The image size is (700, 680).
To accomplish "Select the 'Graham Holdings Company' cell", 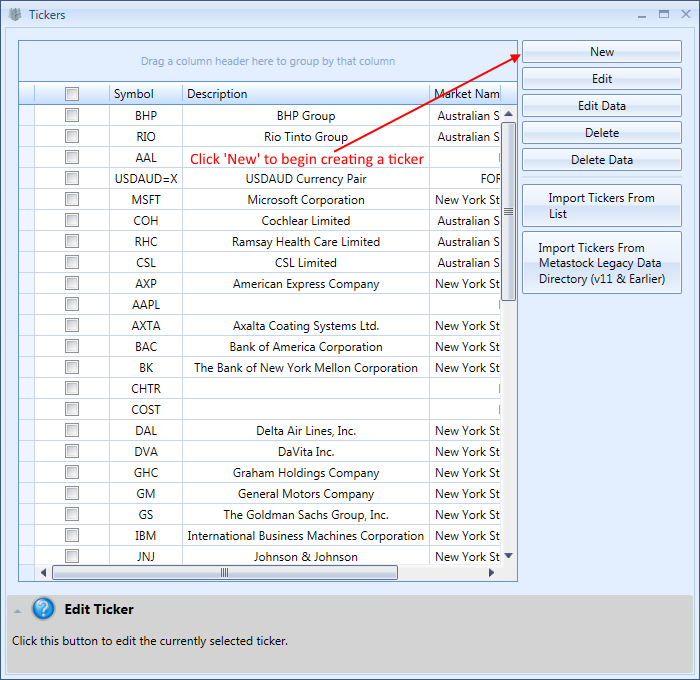I will coord(306,472).
